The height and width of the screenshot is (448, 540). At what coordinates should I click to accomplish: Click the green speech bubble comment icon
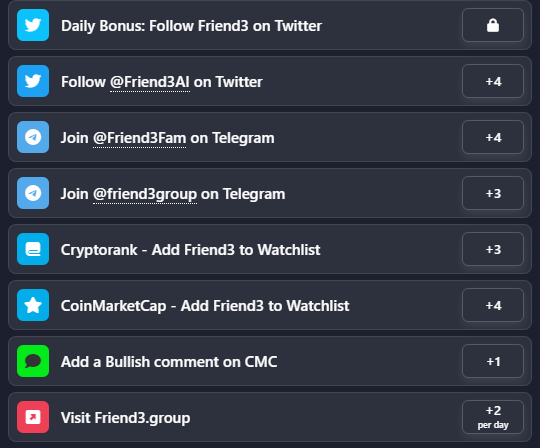click(x=33, y=361)
